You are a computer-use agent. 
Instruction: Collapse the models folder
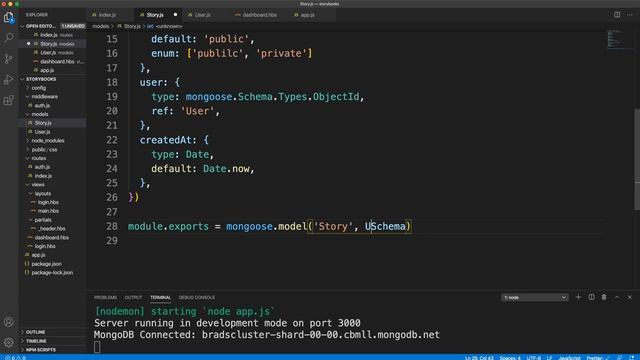click(x=40, y=114)
